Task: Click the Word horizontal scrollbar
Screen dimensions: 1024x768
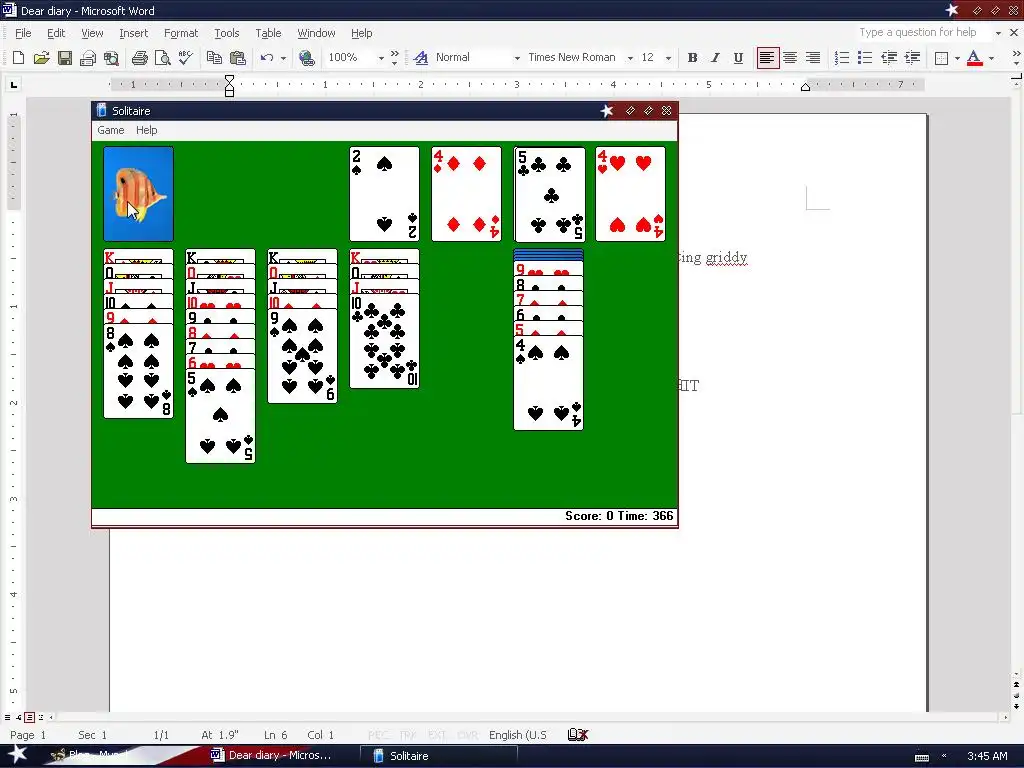Action: [x=528, y=717]
